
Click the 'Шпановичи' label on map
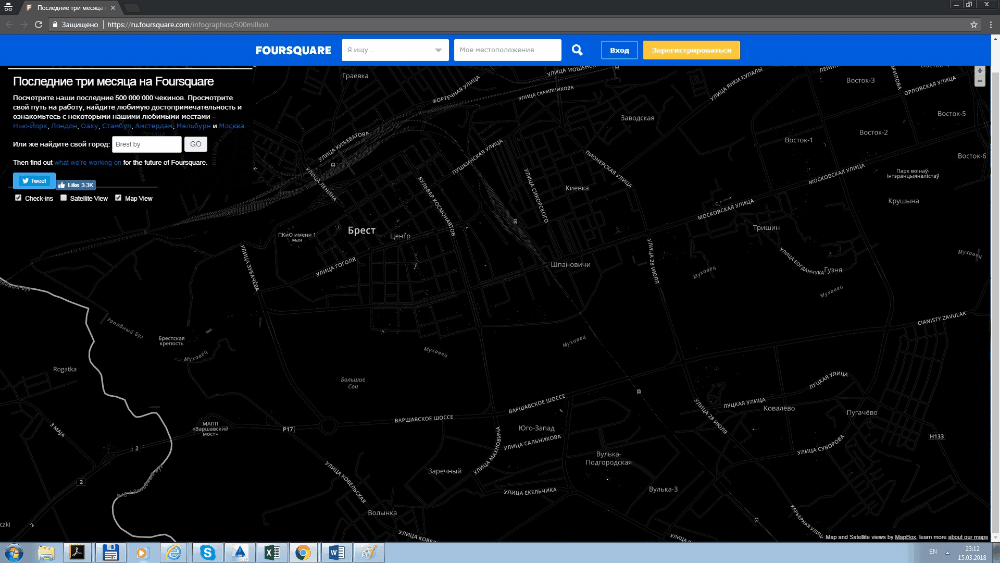click(570, 264)
